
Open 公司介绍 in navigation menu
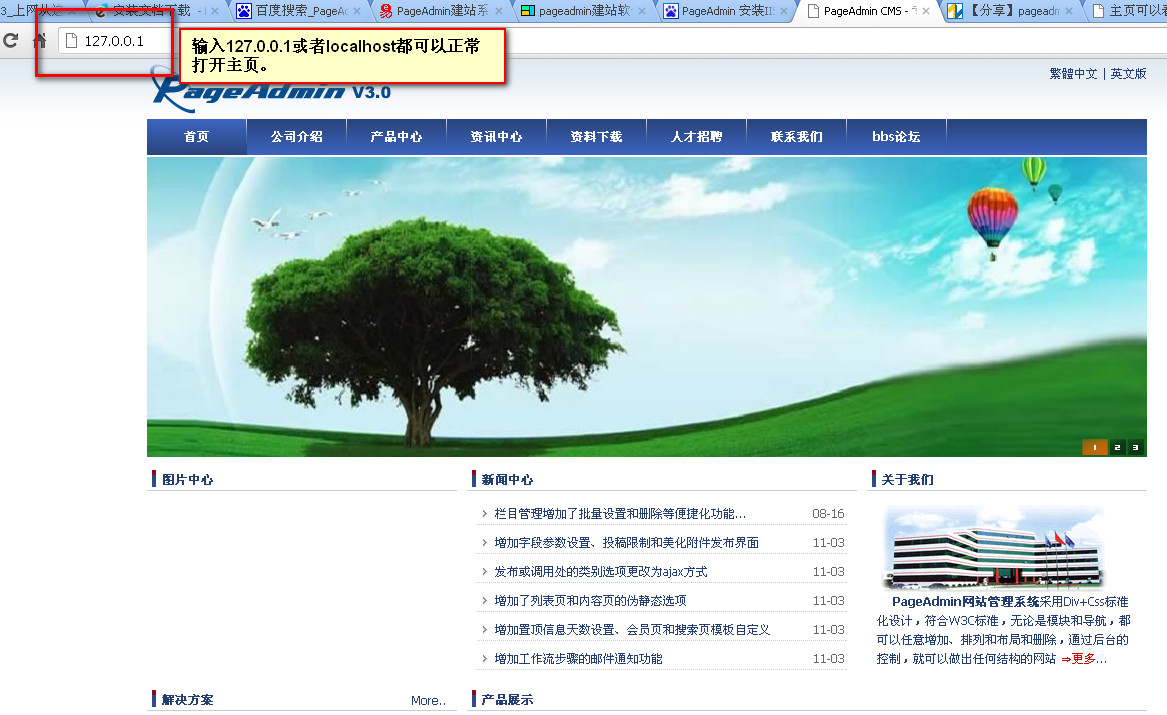pos(296,137)
